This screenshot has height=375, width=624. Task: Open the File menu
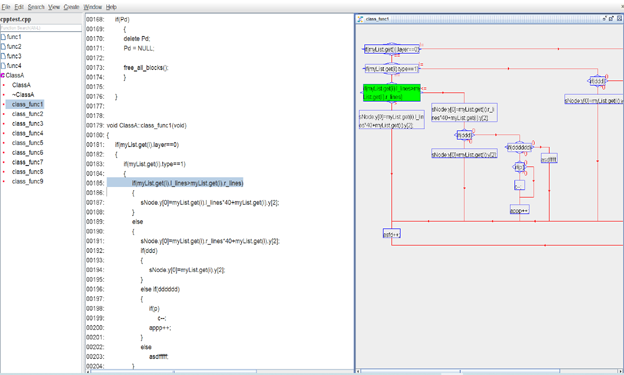coord(6,7)
